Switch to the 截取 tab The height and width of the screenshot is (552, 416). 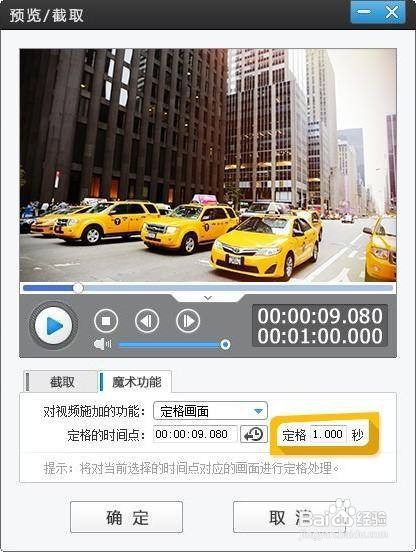(61, 382)
